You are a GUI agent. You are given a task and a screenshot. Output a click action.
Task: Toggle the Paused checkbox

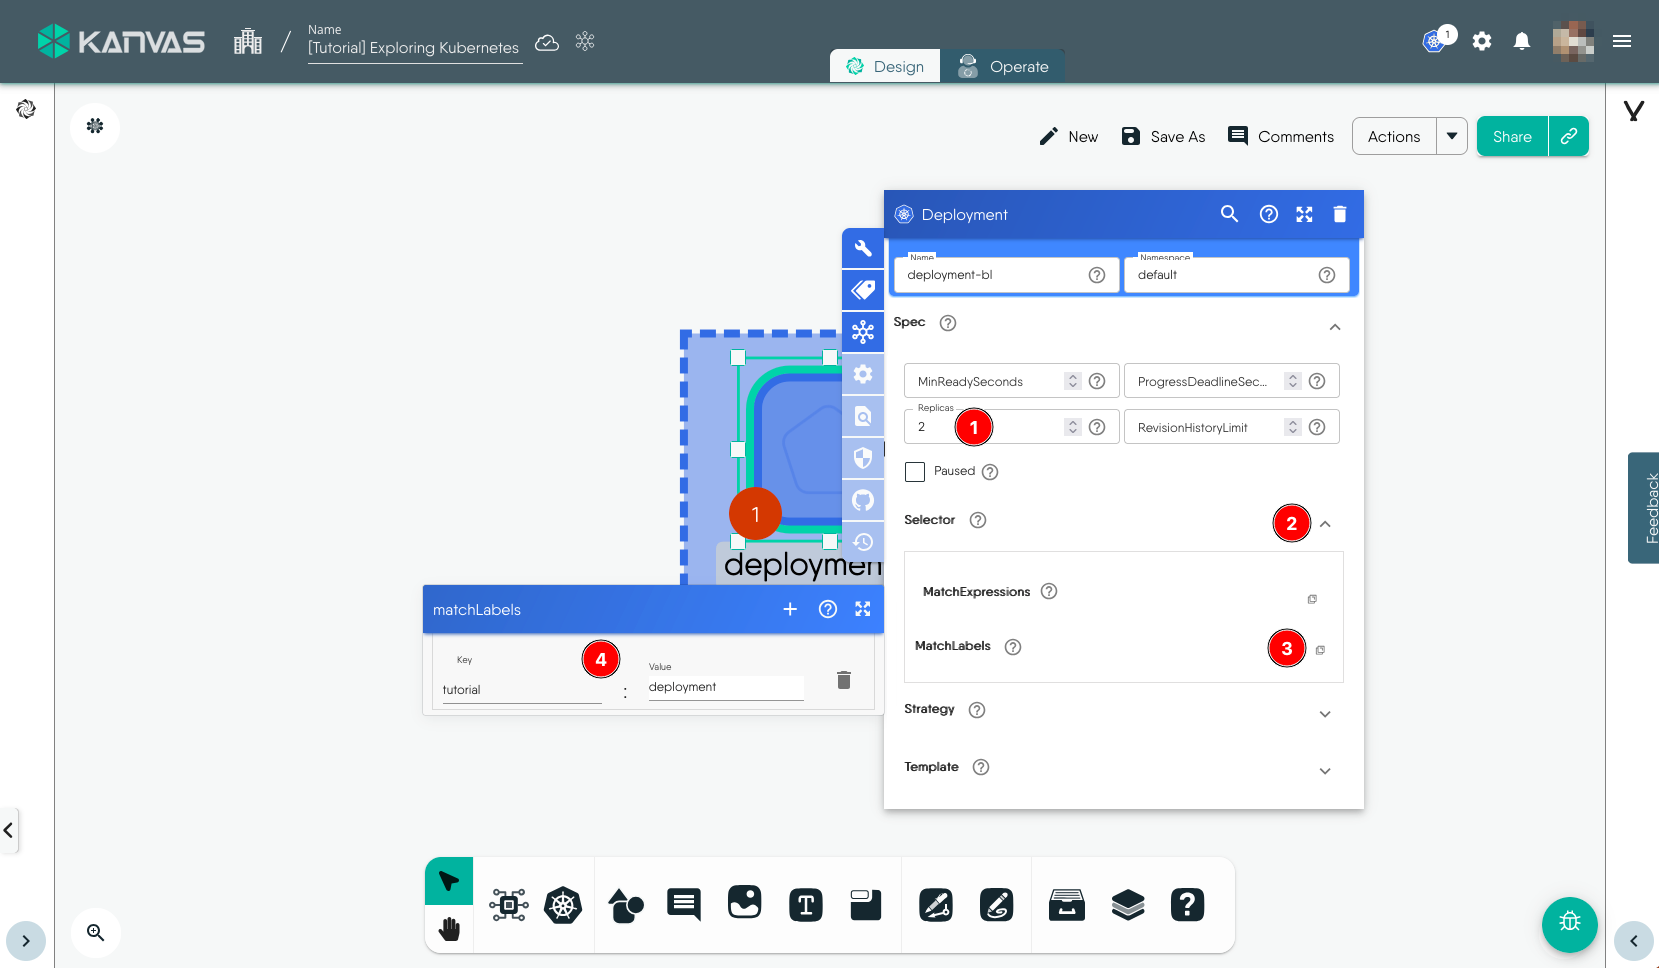point(915,472)
